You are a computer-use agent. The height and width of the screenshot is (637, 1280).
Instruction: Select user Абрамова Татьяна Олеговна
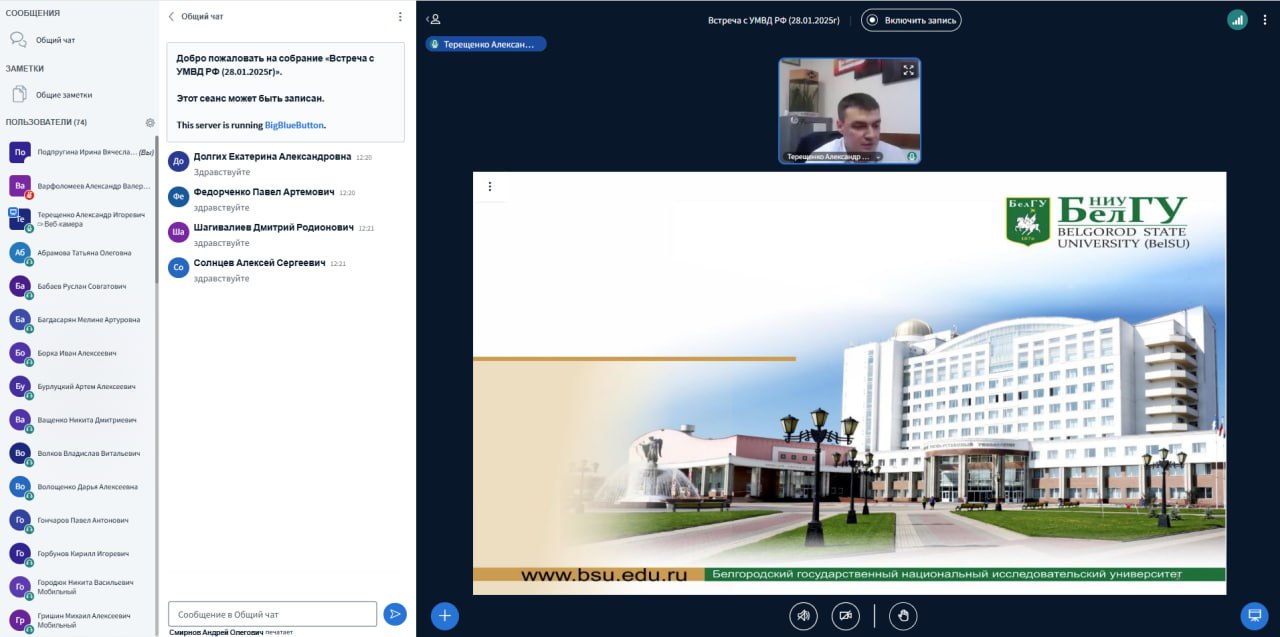click(80, 253)
